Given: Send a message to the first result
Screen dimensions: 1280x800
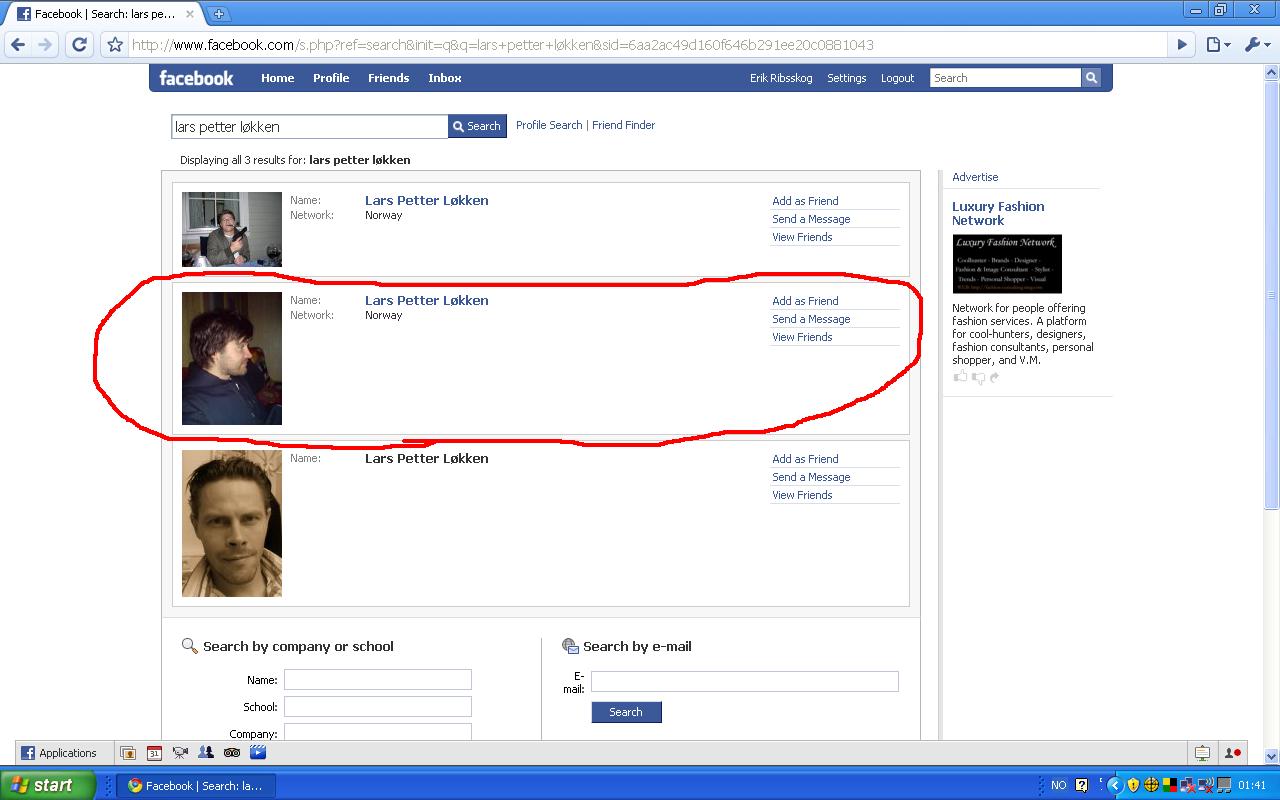Looking at the screenshot, I should coord(811,219).
